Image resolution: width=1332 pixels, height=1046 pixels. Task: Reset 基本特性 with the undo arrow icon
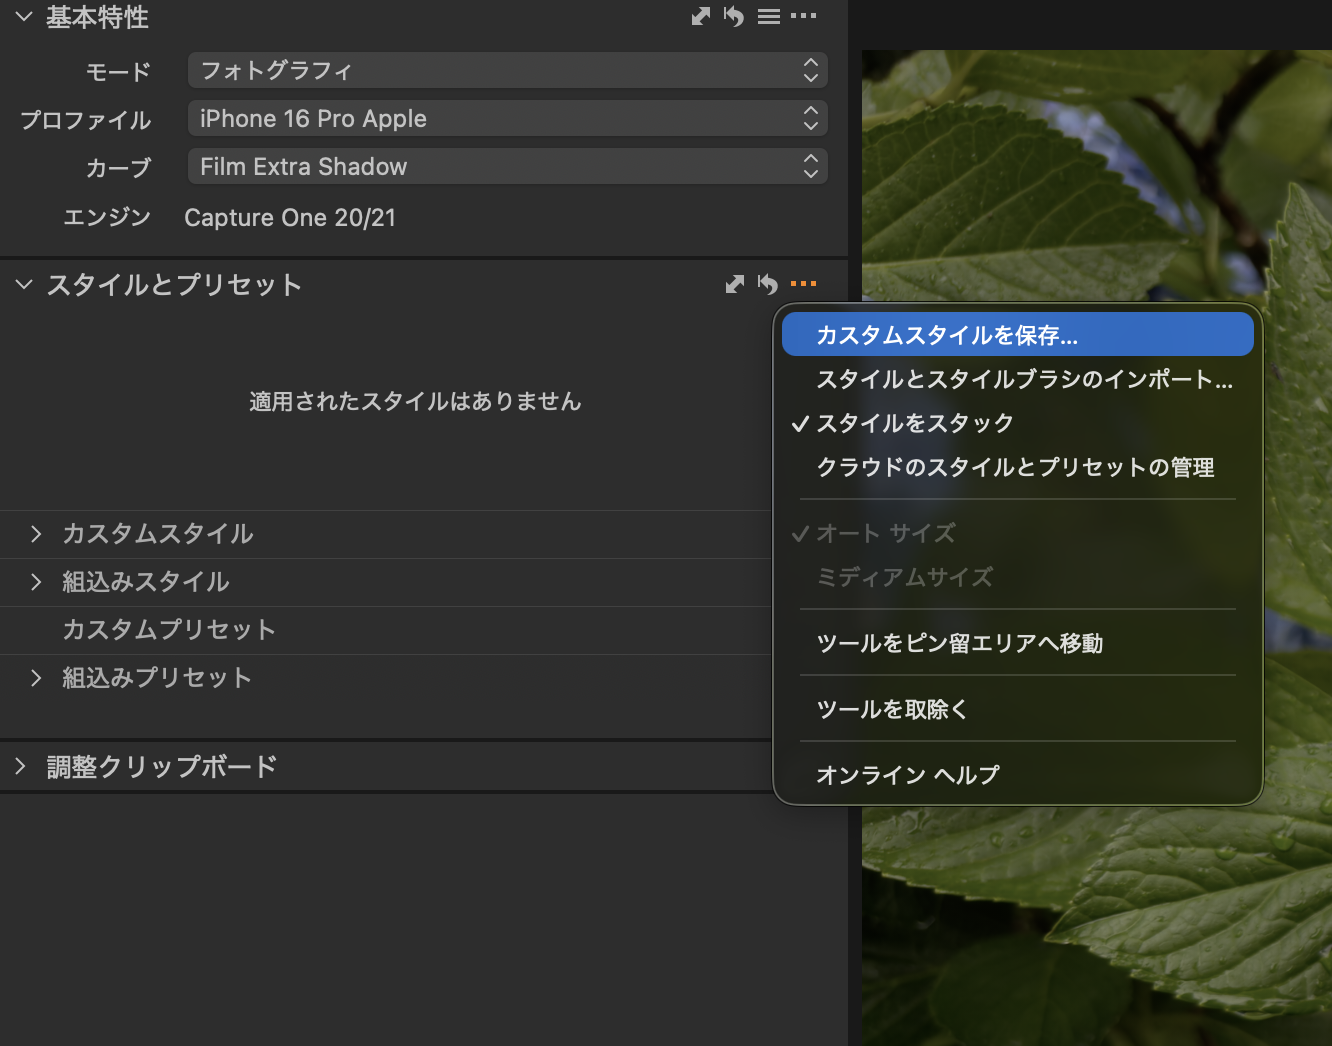click(734, 16)
